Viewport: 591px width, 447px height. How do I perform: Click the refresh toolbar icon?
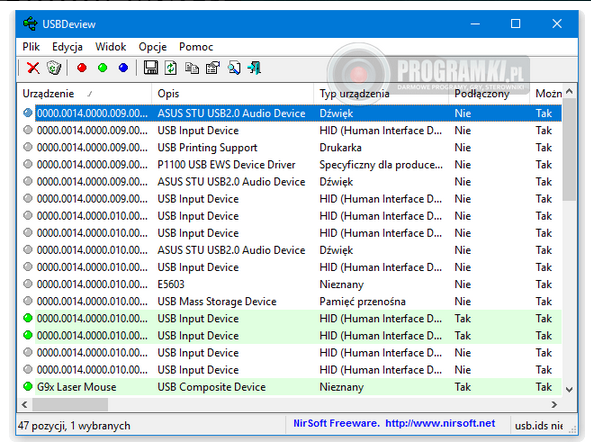[171, 68]
